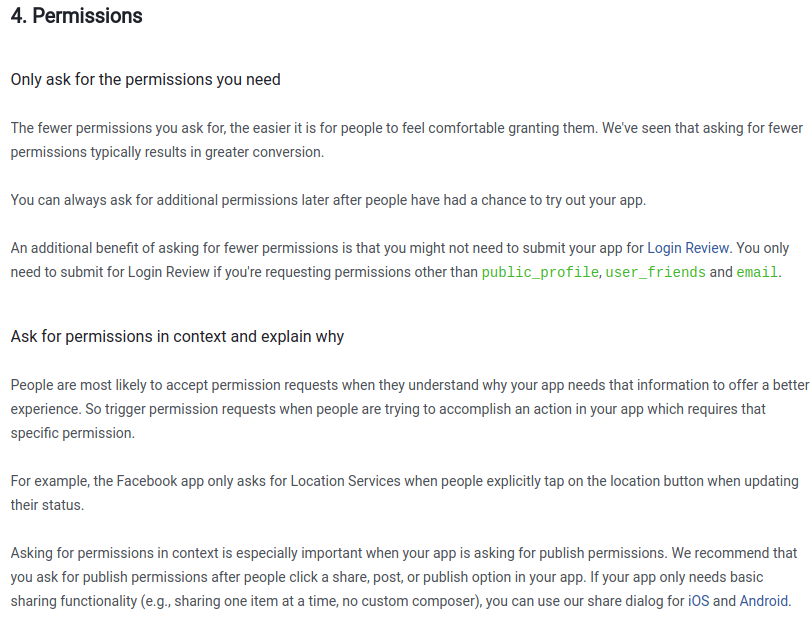Open the Android share dialog link
Screen dimensions: 811x632
[763, 601]
